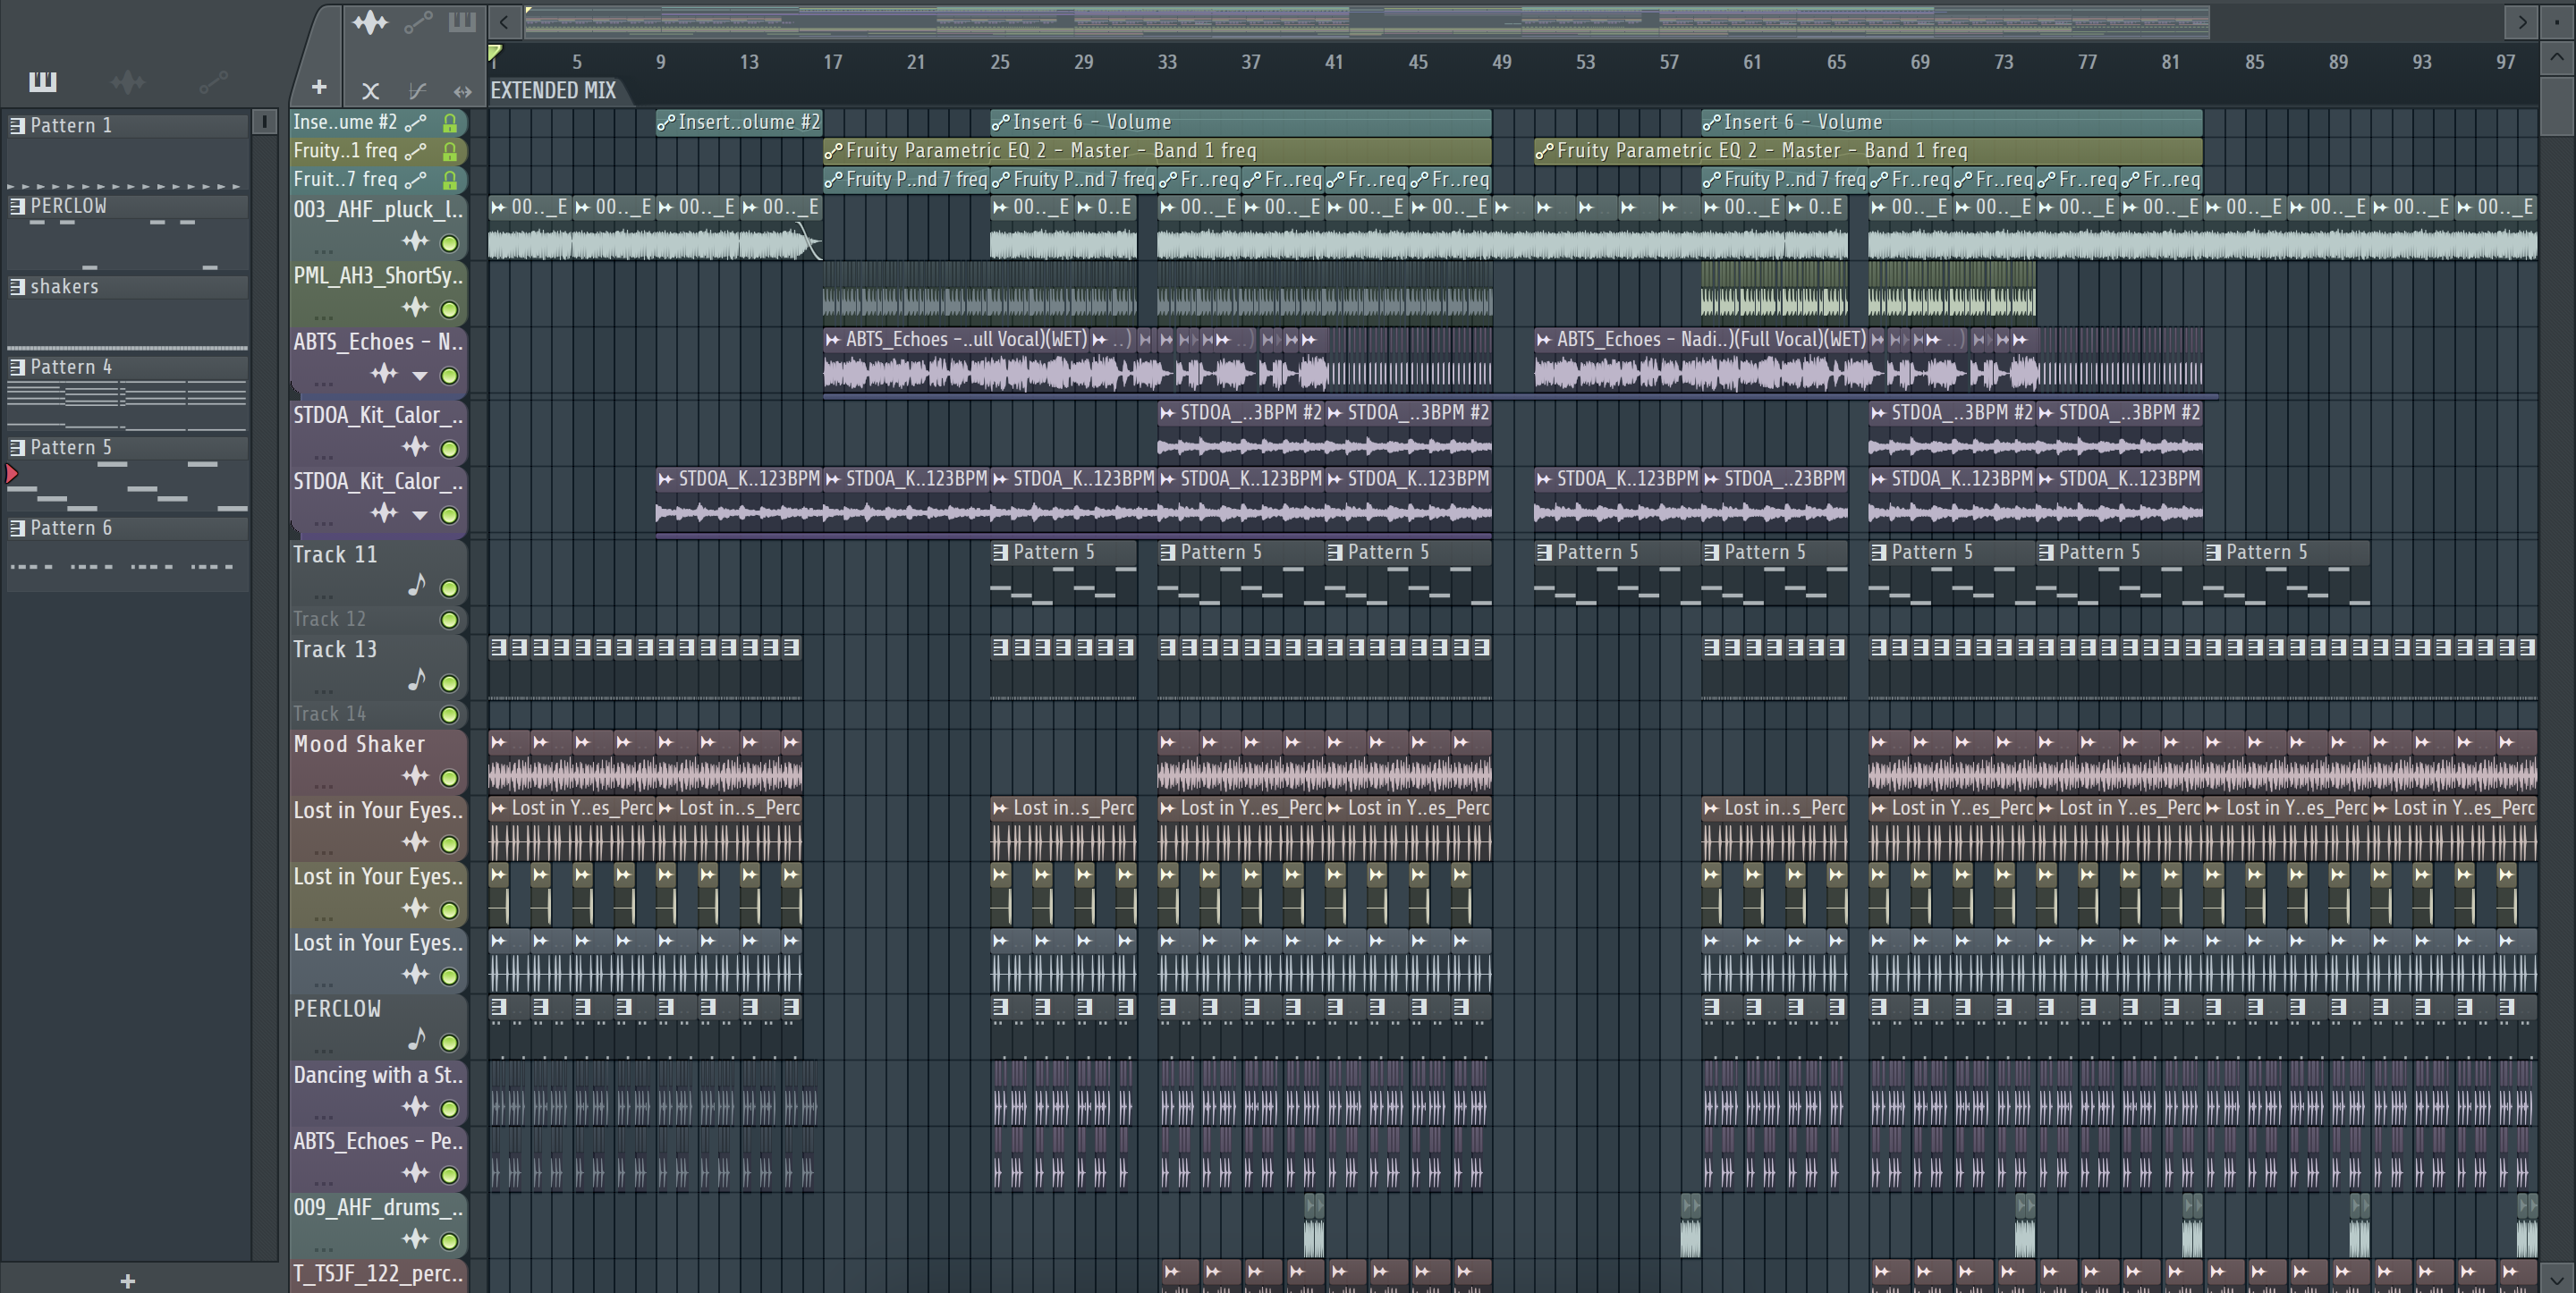This screenshot has width=2576, height=1293.
Task: Mute the PERCLOW playlist track
Action: click(450, 1042)
